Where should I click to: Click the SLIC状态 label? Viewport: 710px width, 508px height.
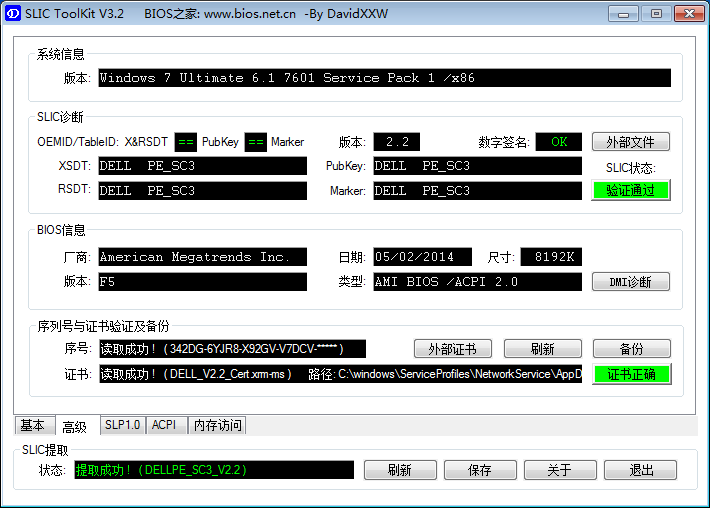click(x=631, y=168)
